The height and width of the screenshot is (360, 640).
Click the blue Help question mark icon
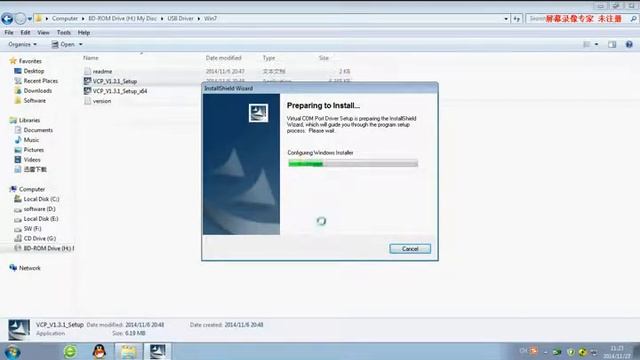[x=629, y=44]
